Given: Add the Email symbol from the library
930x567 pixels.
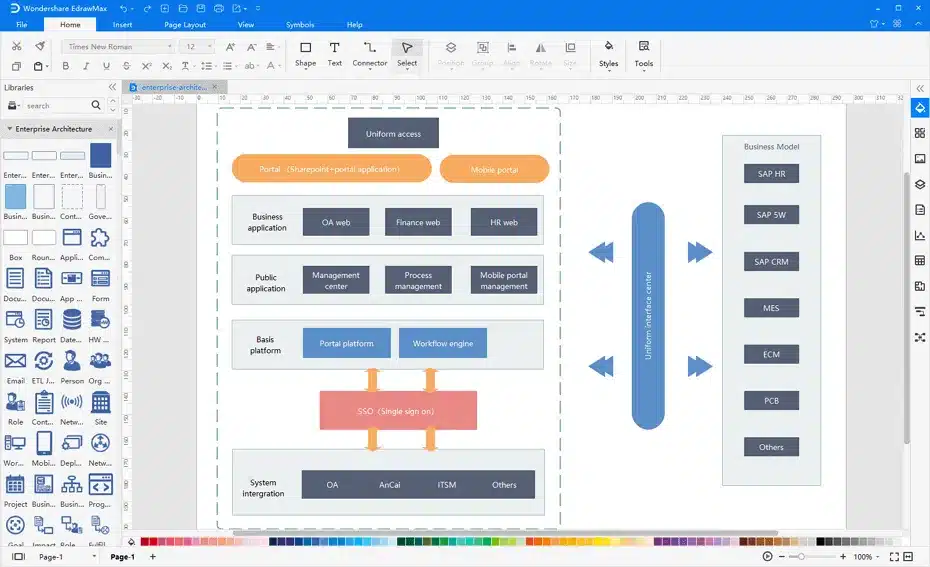Looking at the screenshot, I should click(x=15, y=364).
